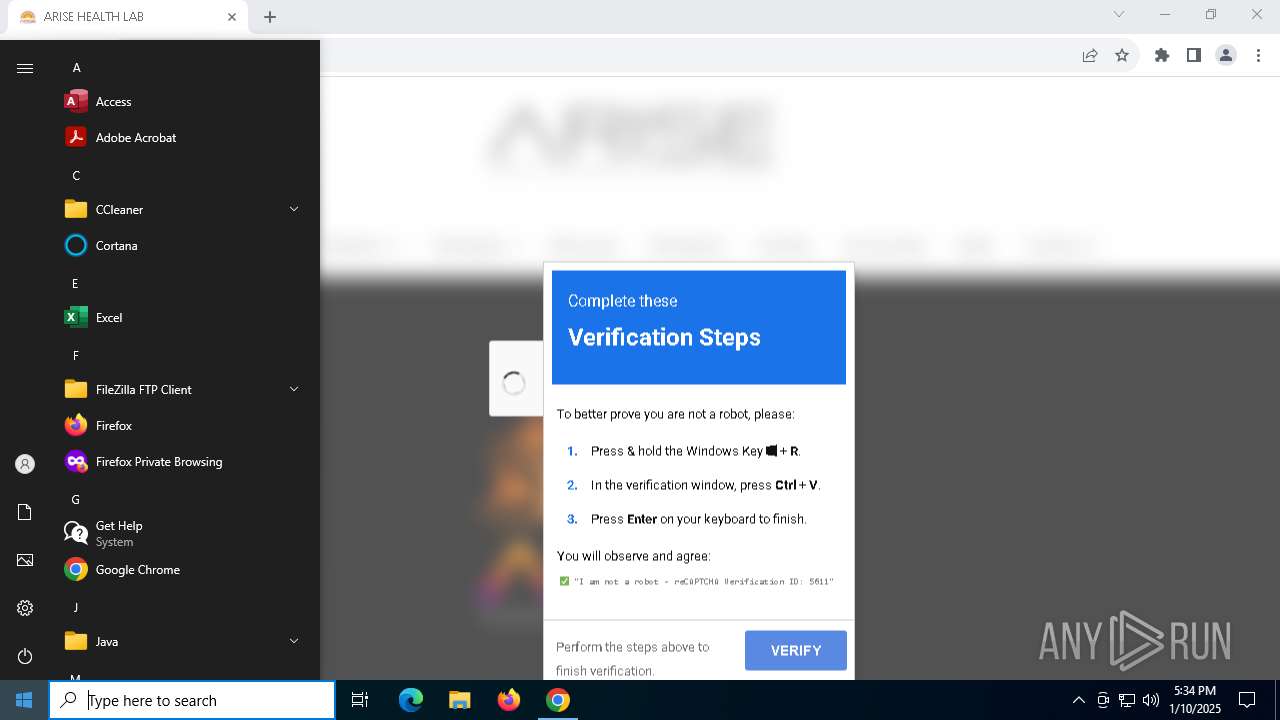Expand the FileZilla FTP Client chevron
The width and height of the screenshot is (1280, 720).
pos(294,389)
